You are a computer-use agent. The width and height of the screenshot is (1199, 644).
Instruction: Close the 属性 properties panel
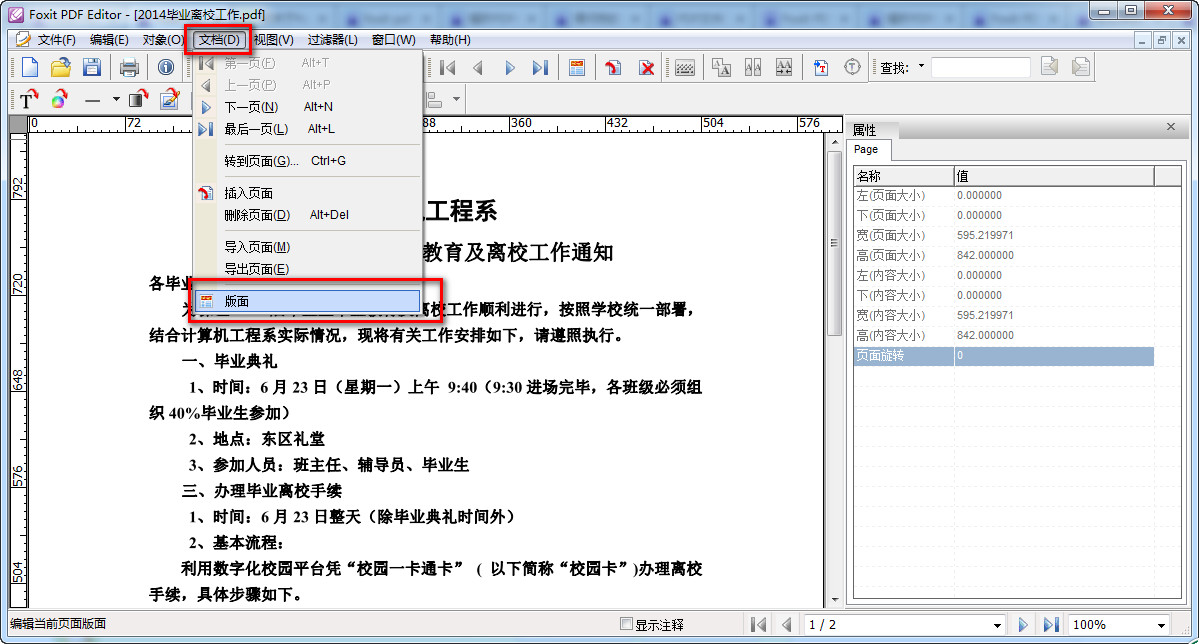pos(1170,128)
